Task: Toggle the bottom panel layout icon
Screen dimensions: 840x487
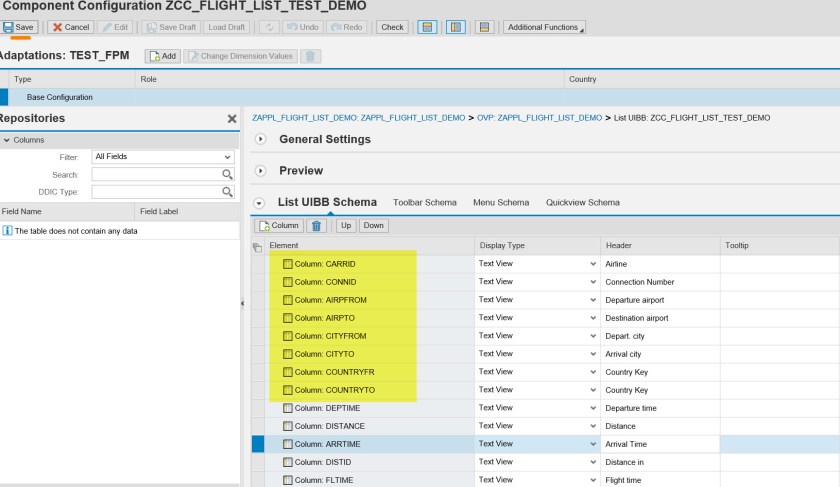Action: coord(484,27)
